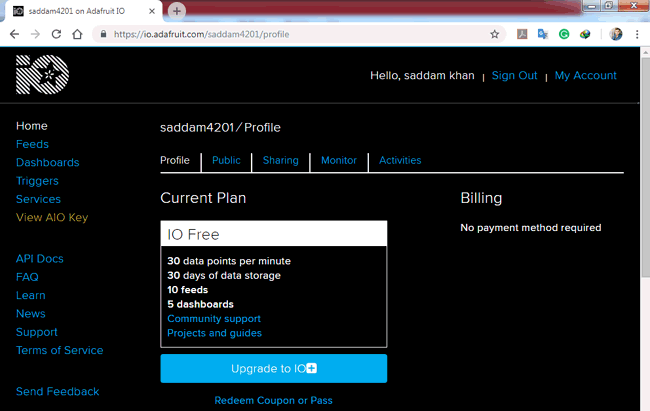
Task: Click the Google Translate extension icon
Action: point(543,33)
